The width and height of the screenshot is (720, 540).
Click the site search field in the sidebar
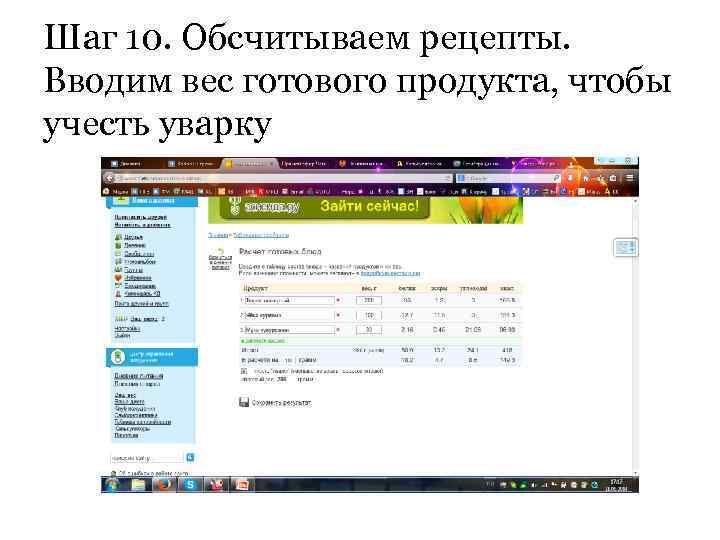point(146,458)
